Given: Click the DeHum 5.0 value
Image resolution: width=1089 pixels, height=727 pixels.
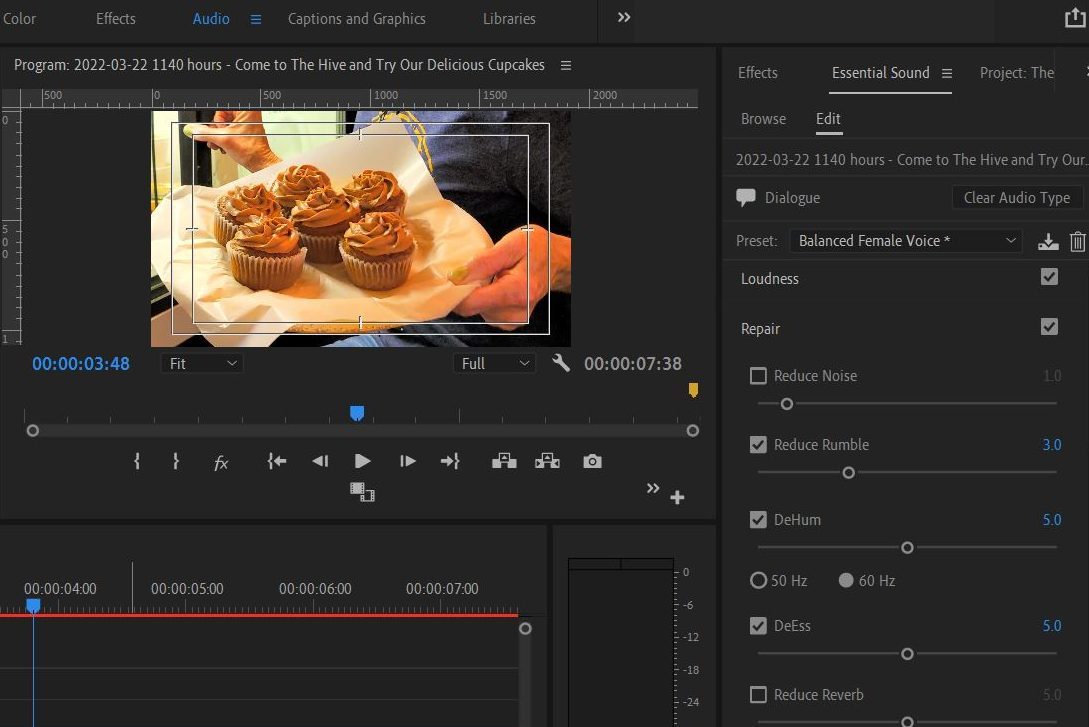Looking at the screenshot, I should (1051, 519).
